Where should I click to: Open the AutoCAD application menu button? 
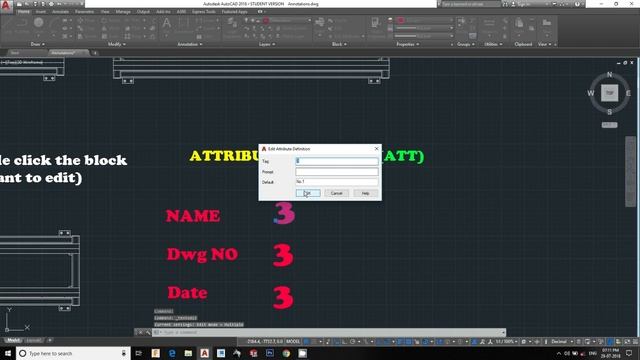click(6, 6)
